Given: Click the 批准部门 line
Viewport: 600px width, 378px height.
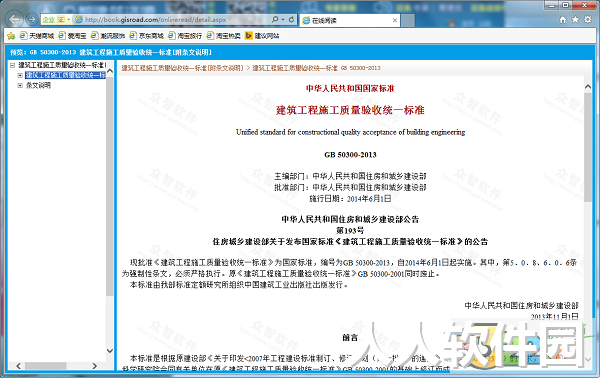Looking at the screenshot, I should coord(350,187).
